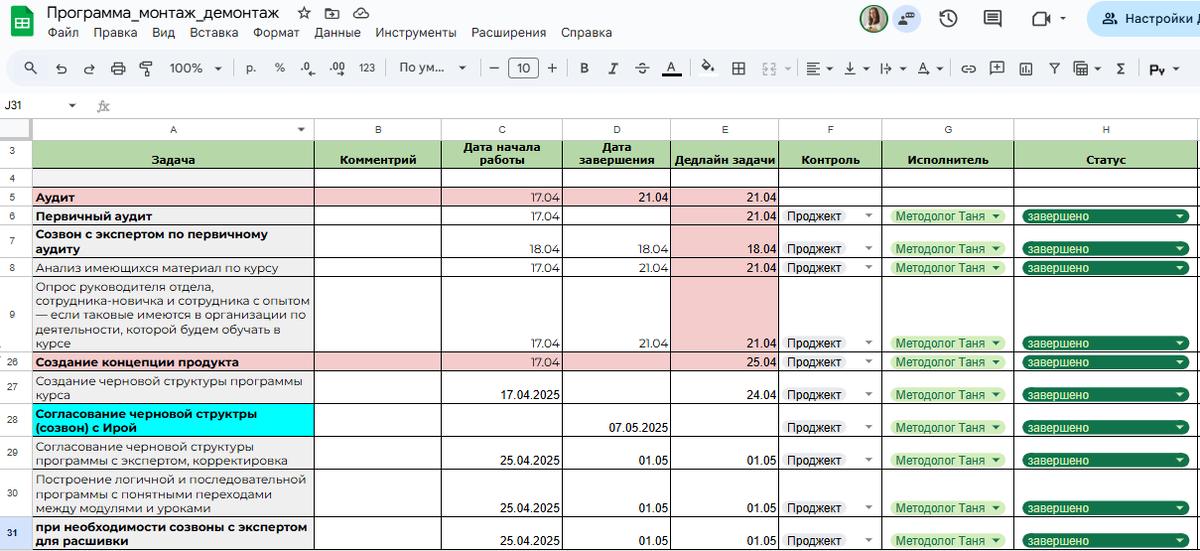Click the Настройки Доступа share button

pos(1145,18)
